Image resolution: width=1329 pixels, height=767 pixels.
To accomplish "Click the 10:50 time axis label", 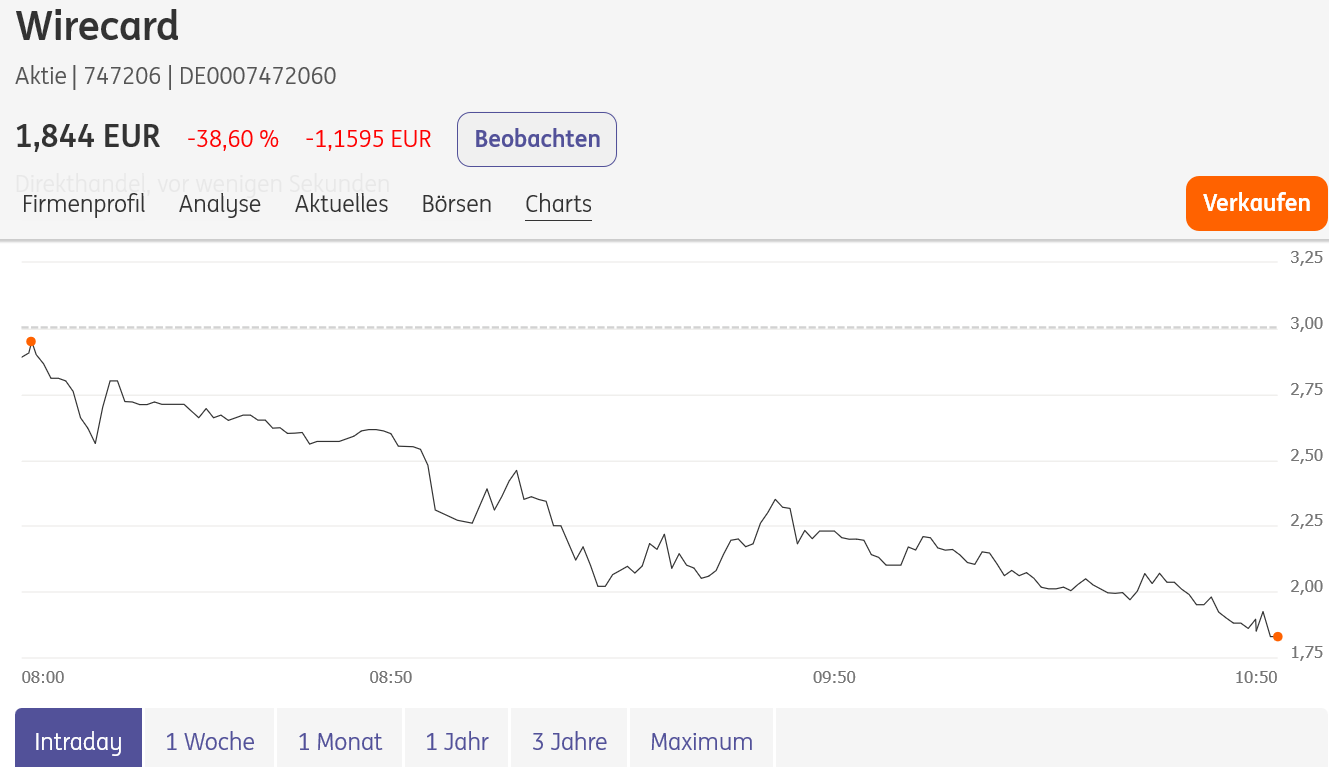I will click(x=1257, y=677).
